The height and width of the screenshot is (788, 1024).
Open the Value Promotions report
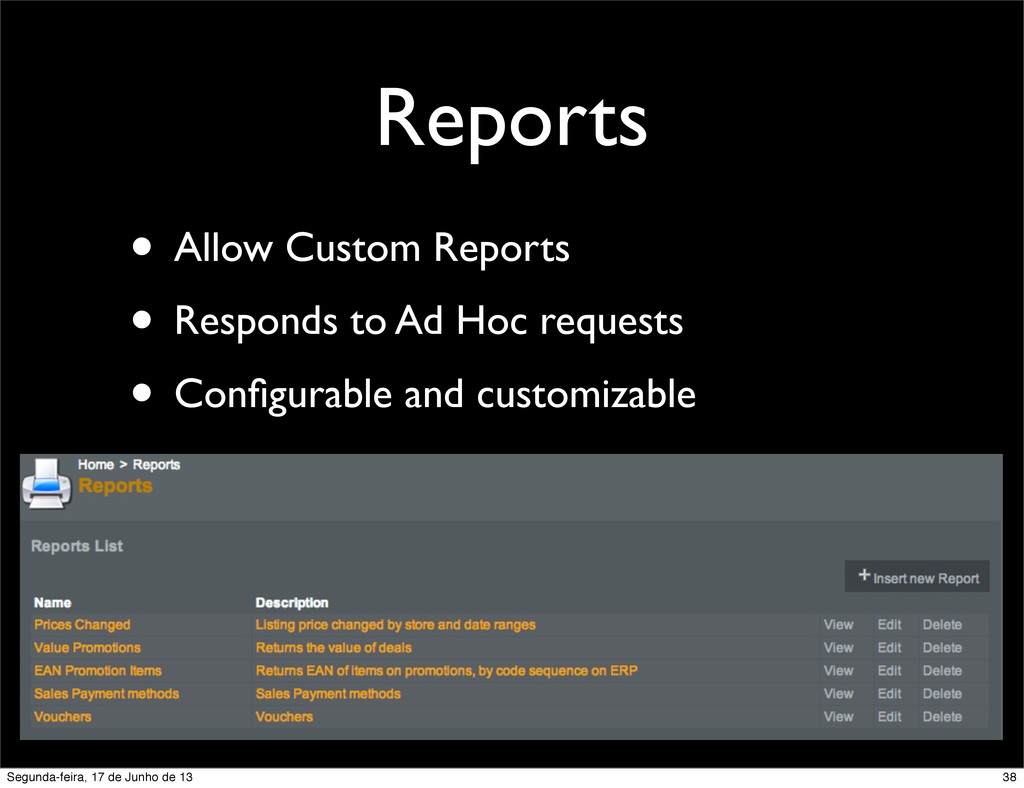[88, 648]
